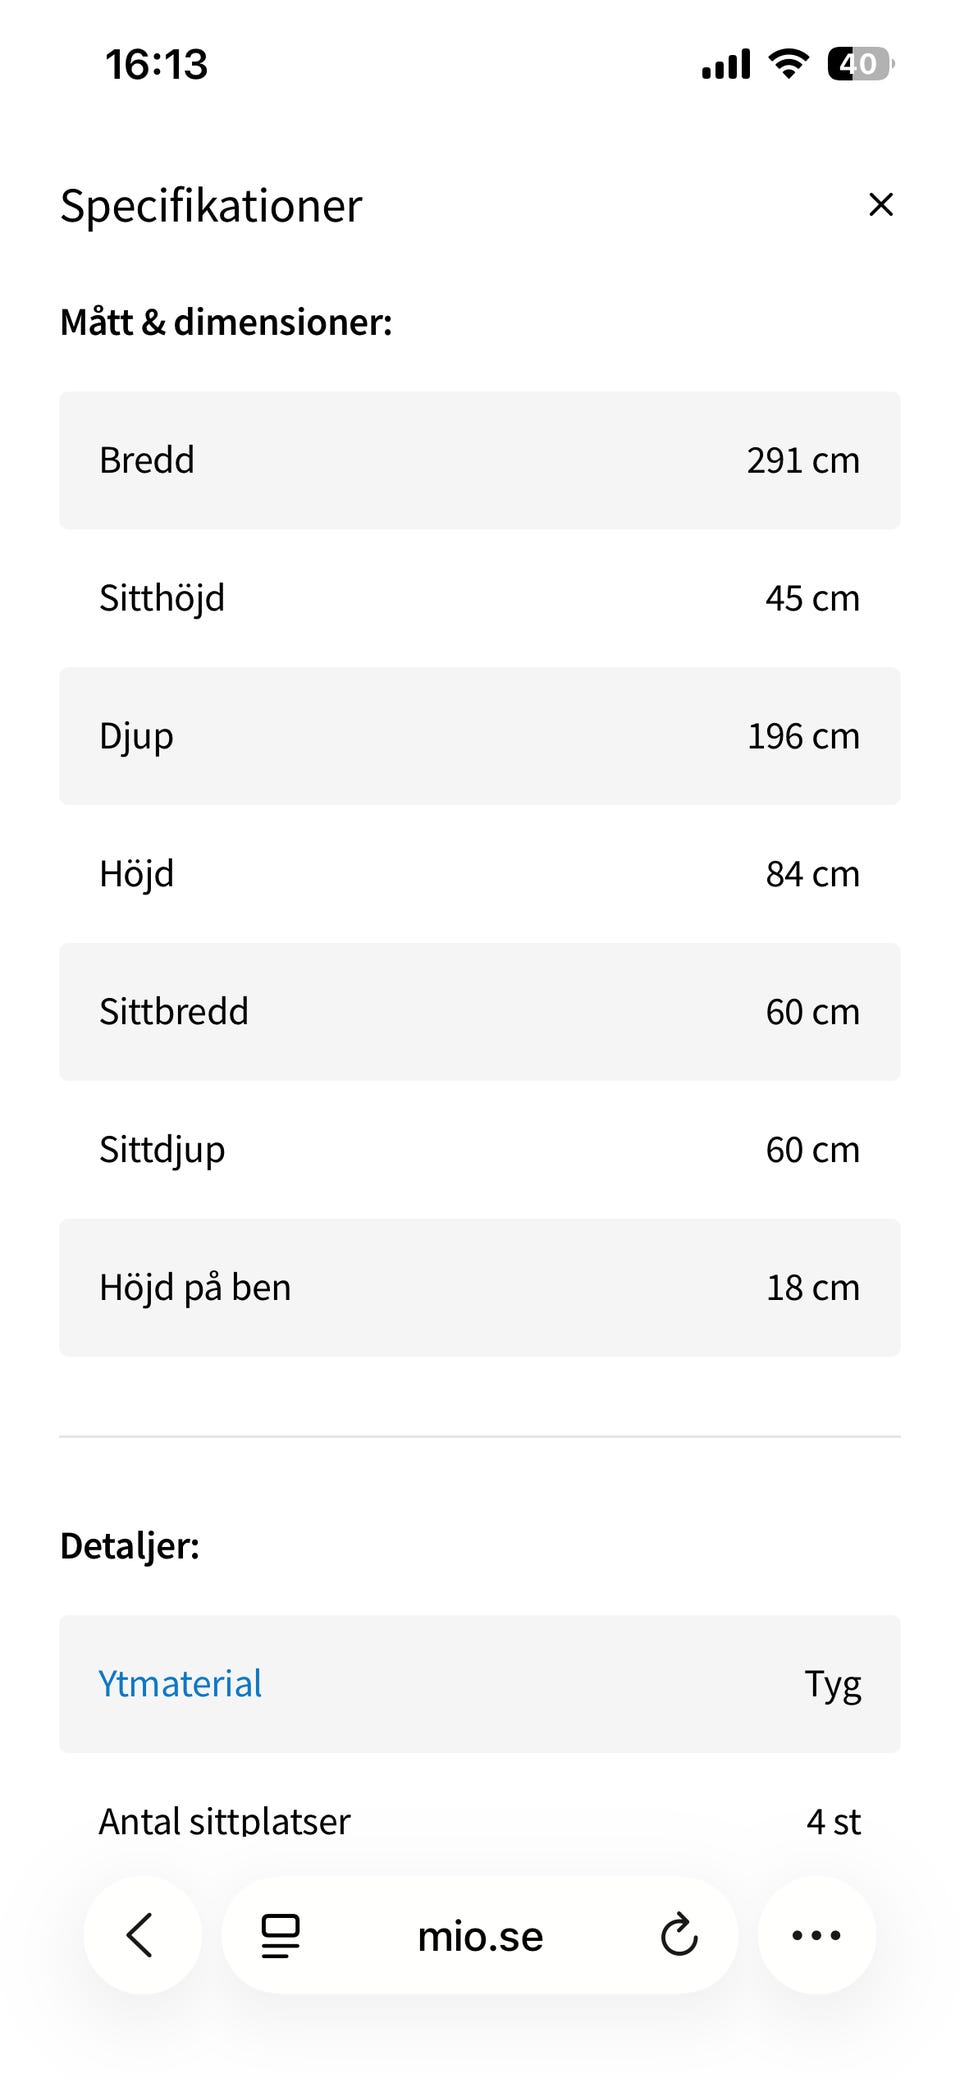Image resolution: width=960 pixels, height=2078 pixels.
Task: Tap the browser back arrow
Action: [x=141, y=1934]
